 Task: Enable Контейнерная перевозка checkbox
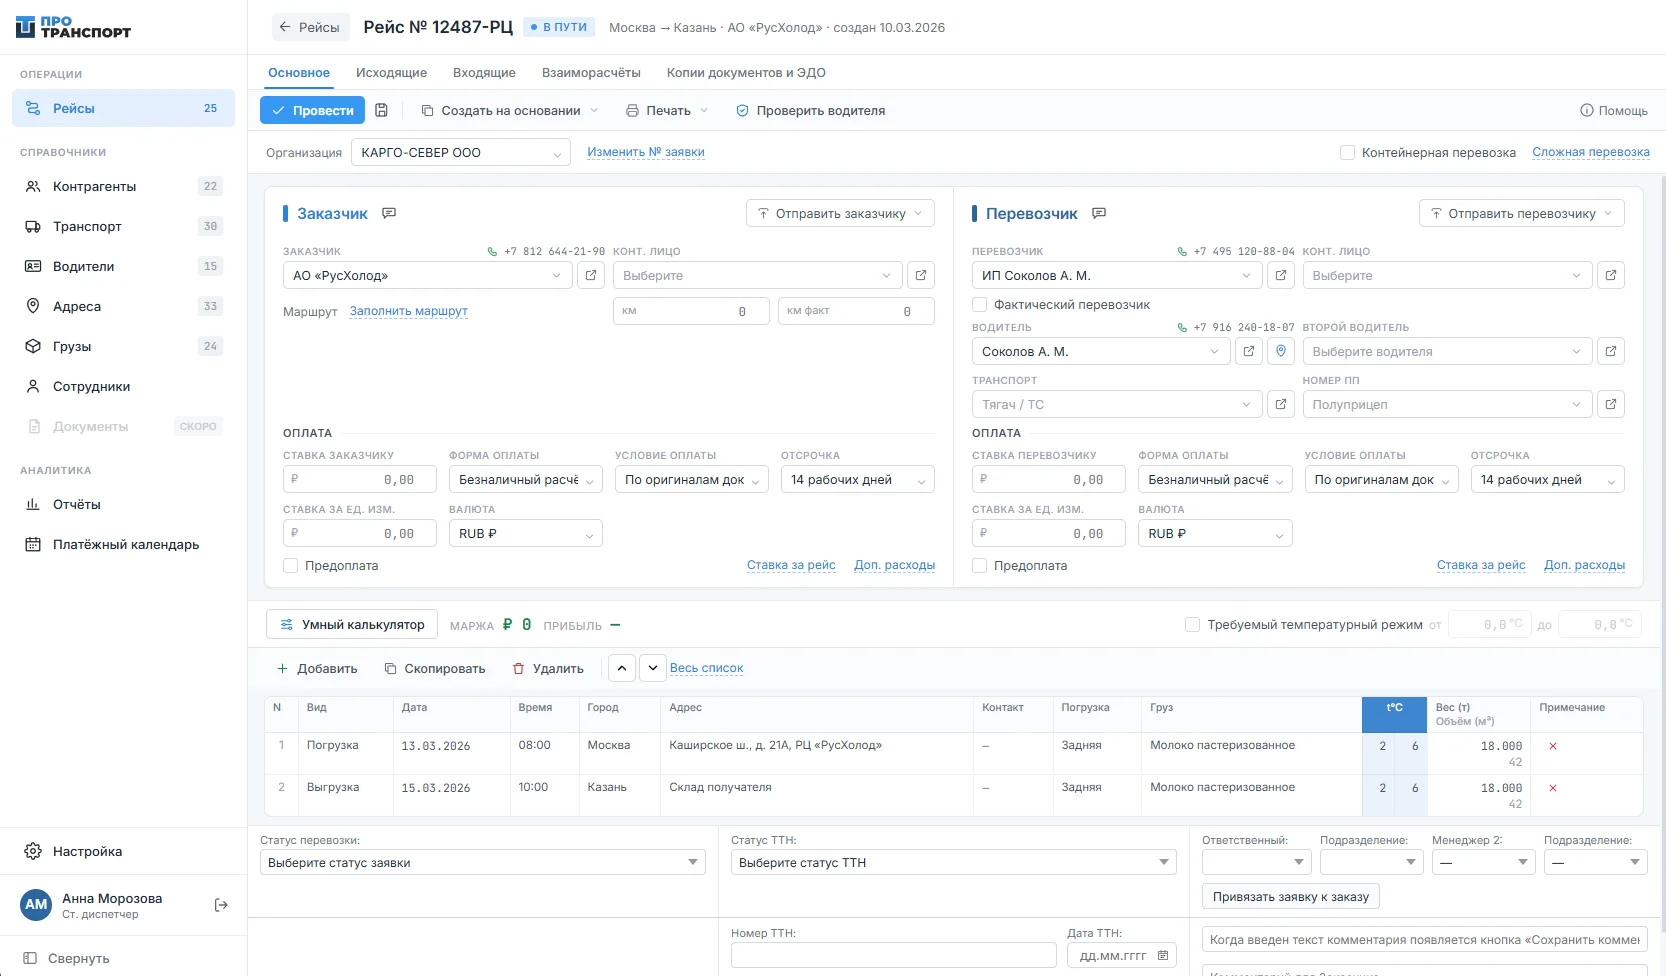coord(1347,152)
